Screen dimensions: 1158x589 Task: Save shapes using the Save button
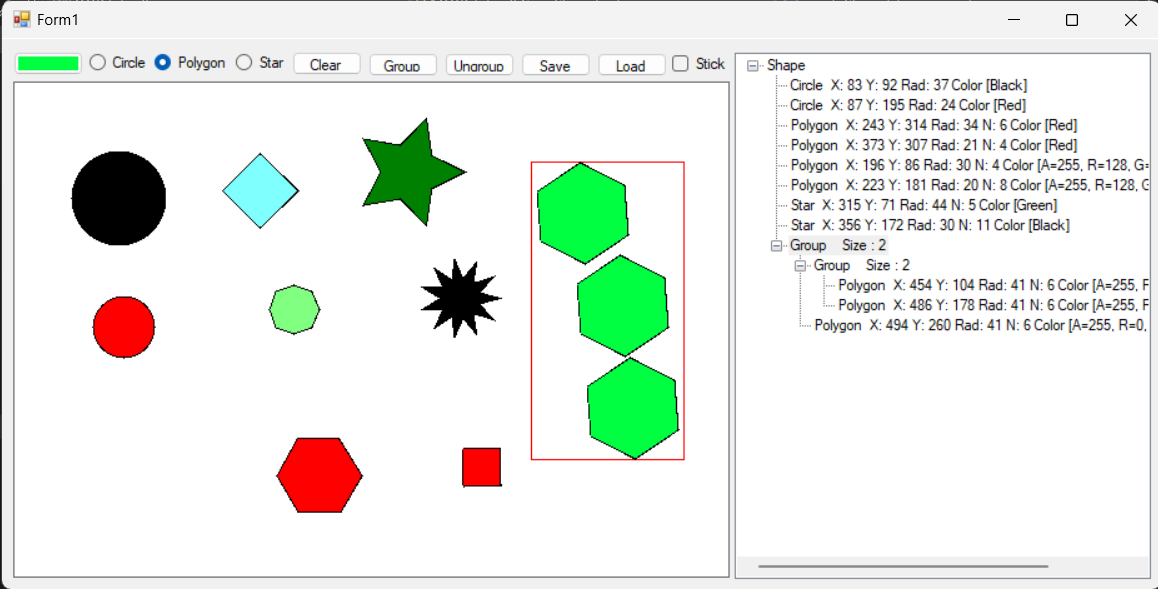tap(555, 64)
